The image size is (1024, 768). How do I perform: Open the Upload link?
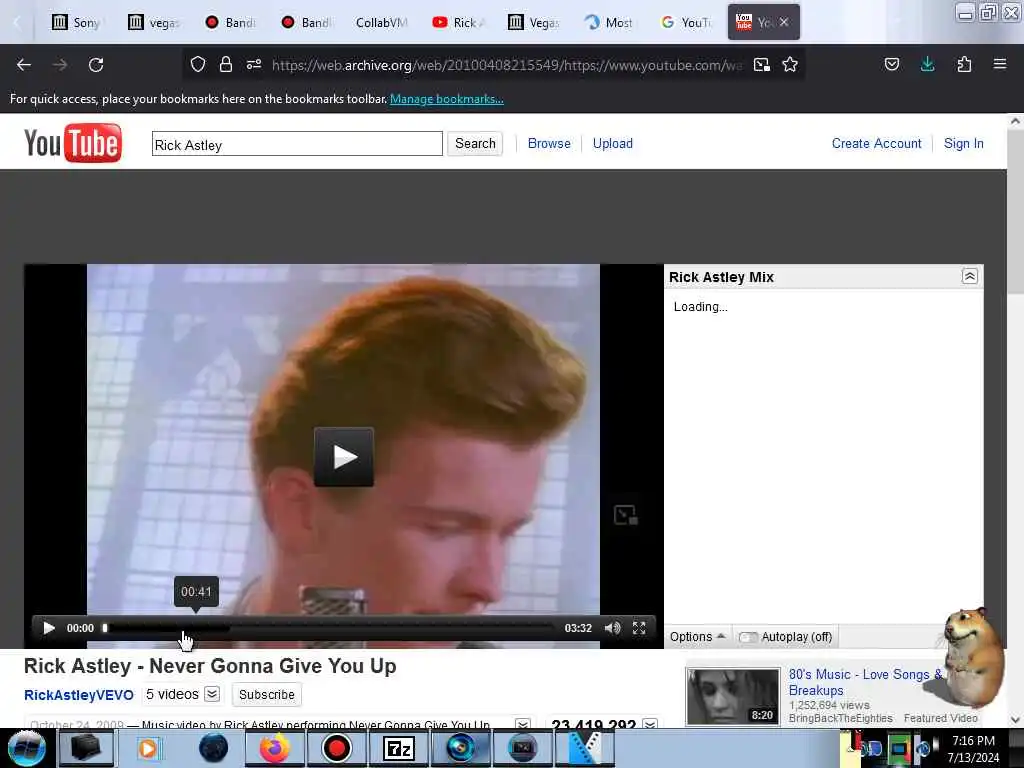(613, 144)
